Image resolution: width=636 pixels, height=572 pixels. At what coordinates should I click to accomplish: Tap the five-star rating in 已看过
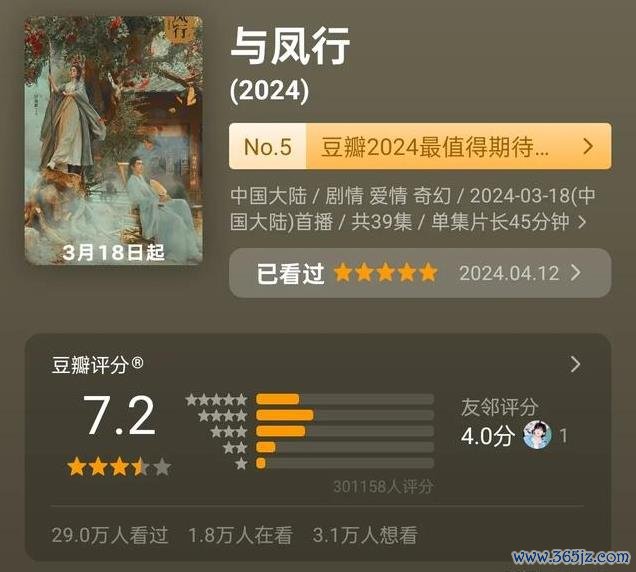pos(386,273)
